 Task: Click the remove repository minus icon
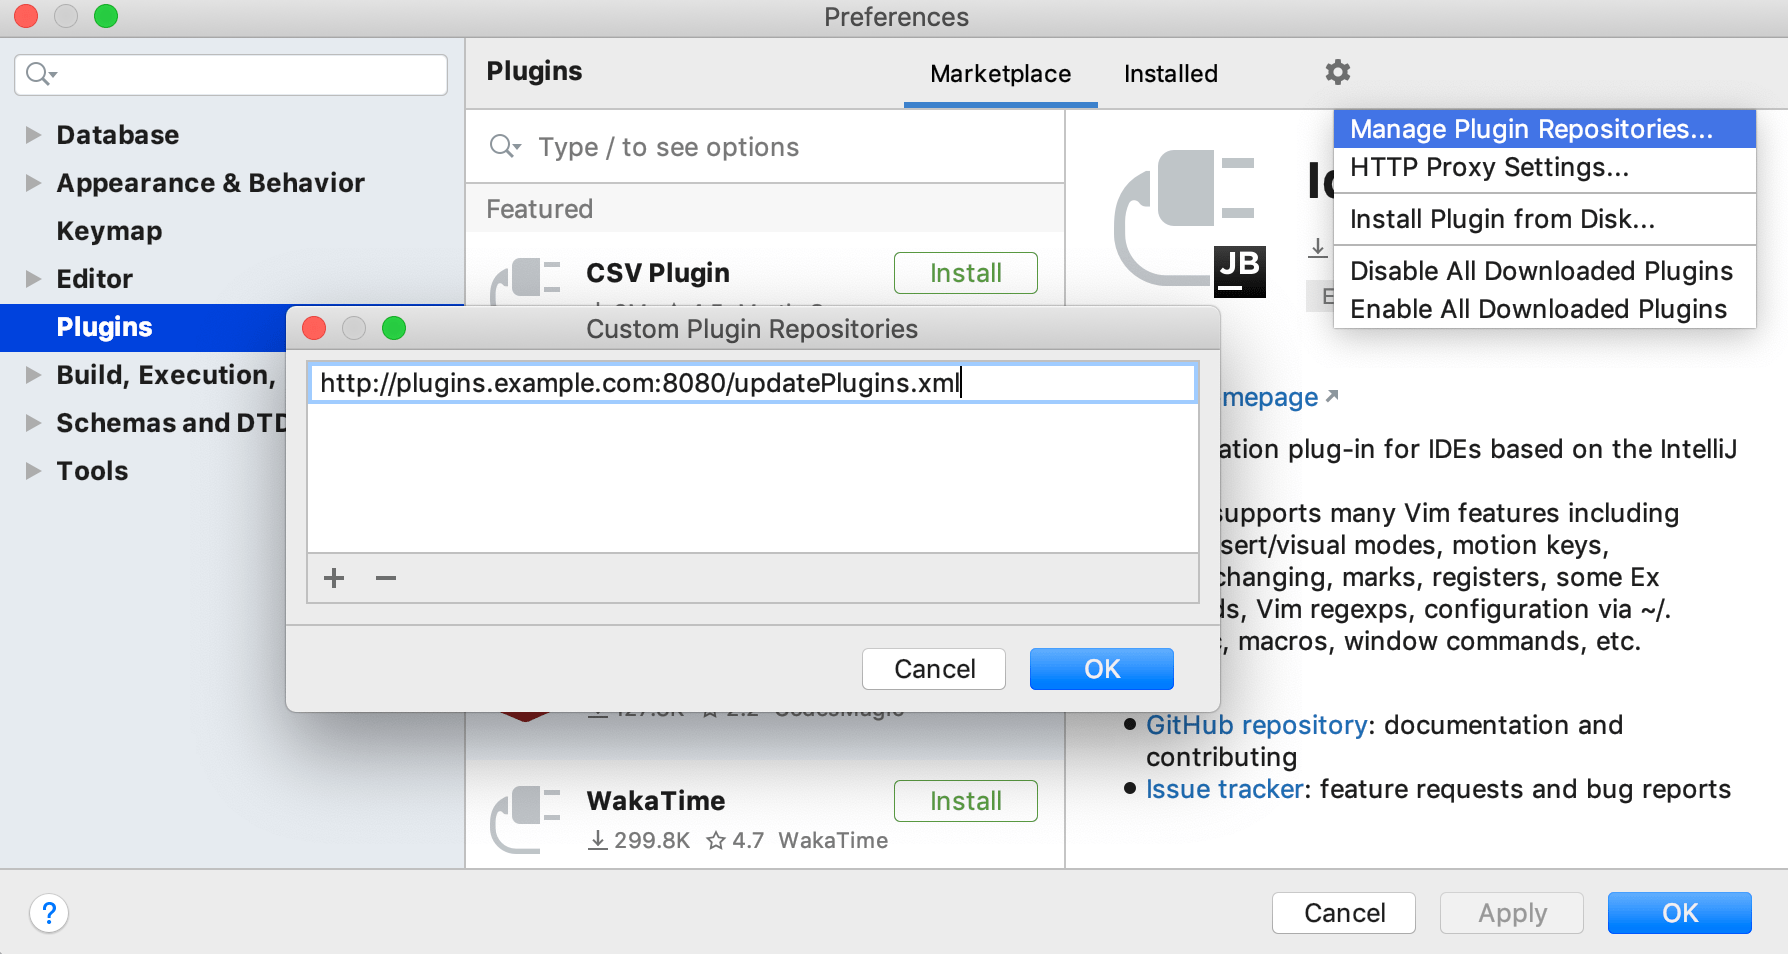pos(386,578)
